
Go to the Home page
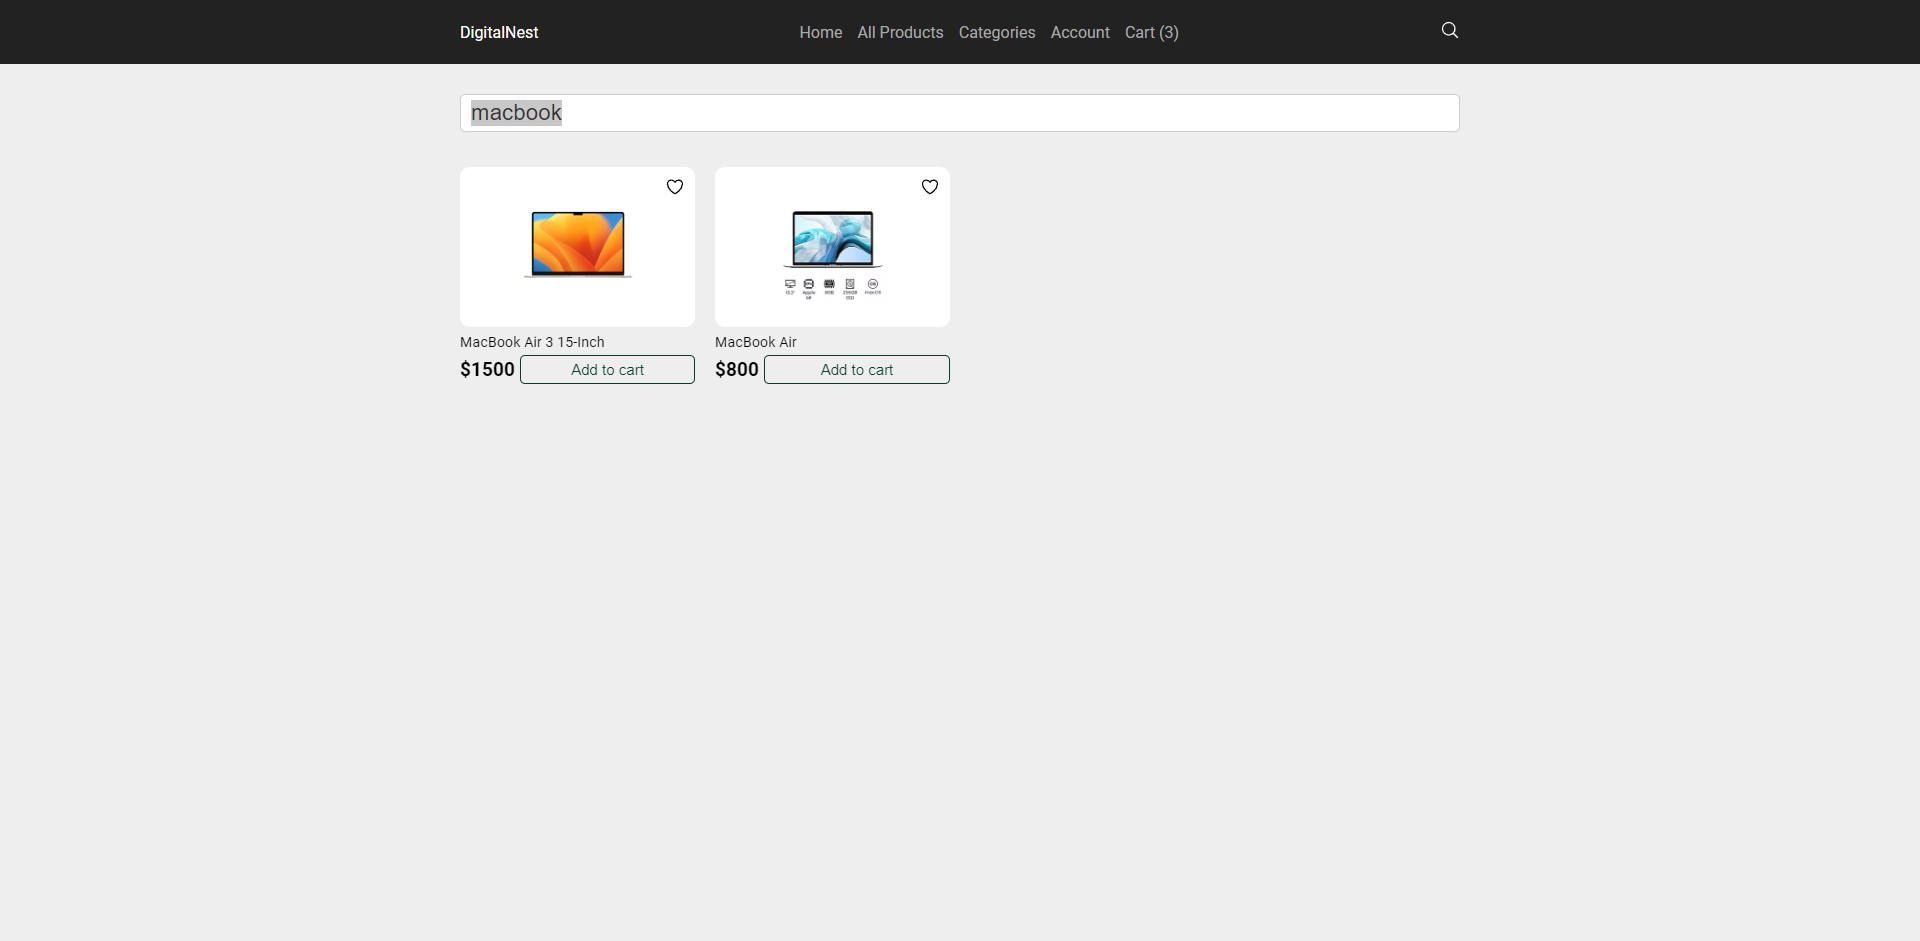820,32
